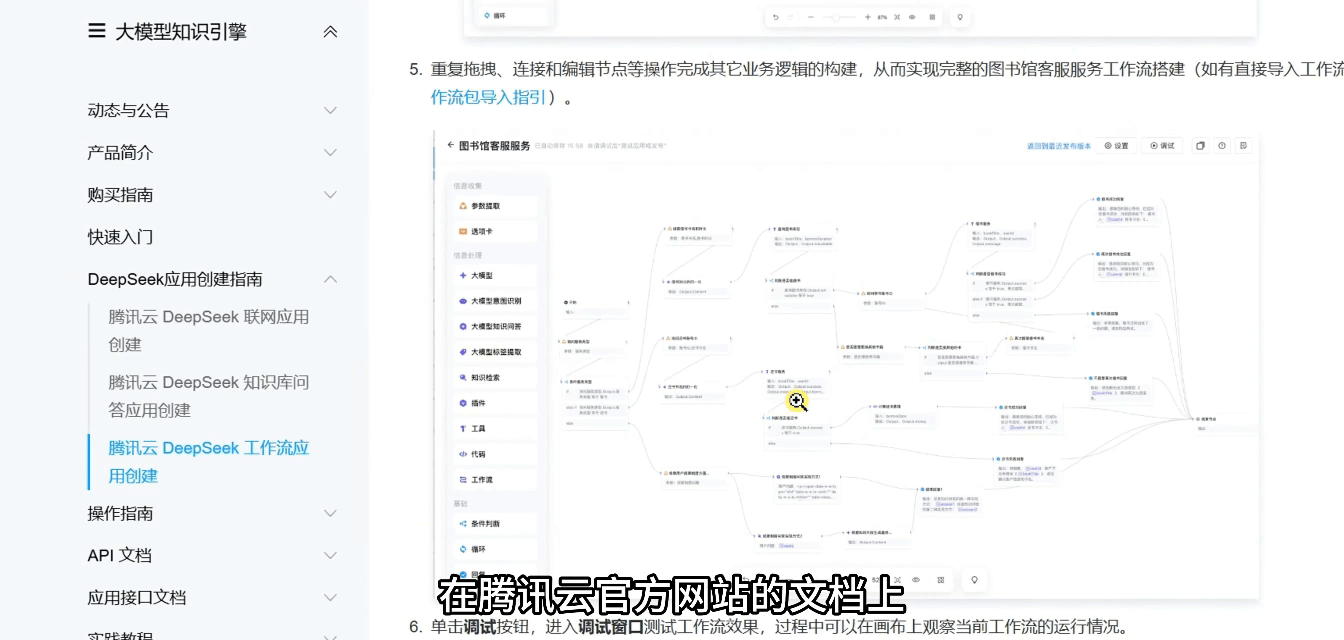Expand the 动态与公告 section chevron

pos(331,110)
